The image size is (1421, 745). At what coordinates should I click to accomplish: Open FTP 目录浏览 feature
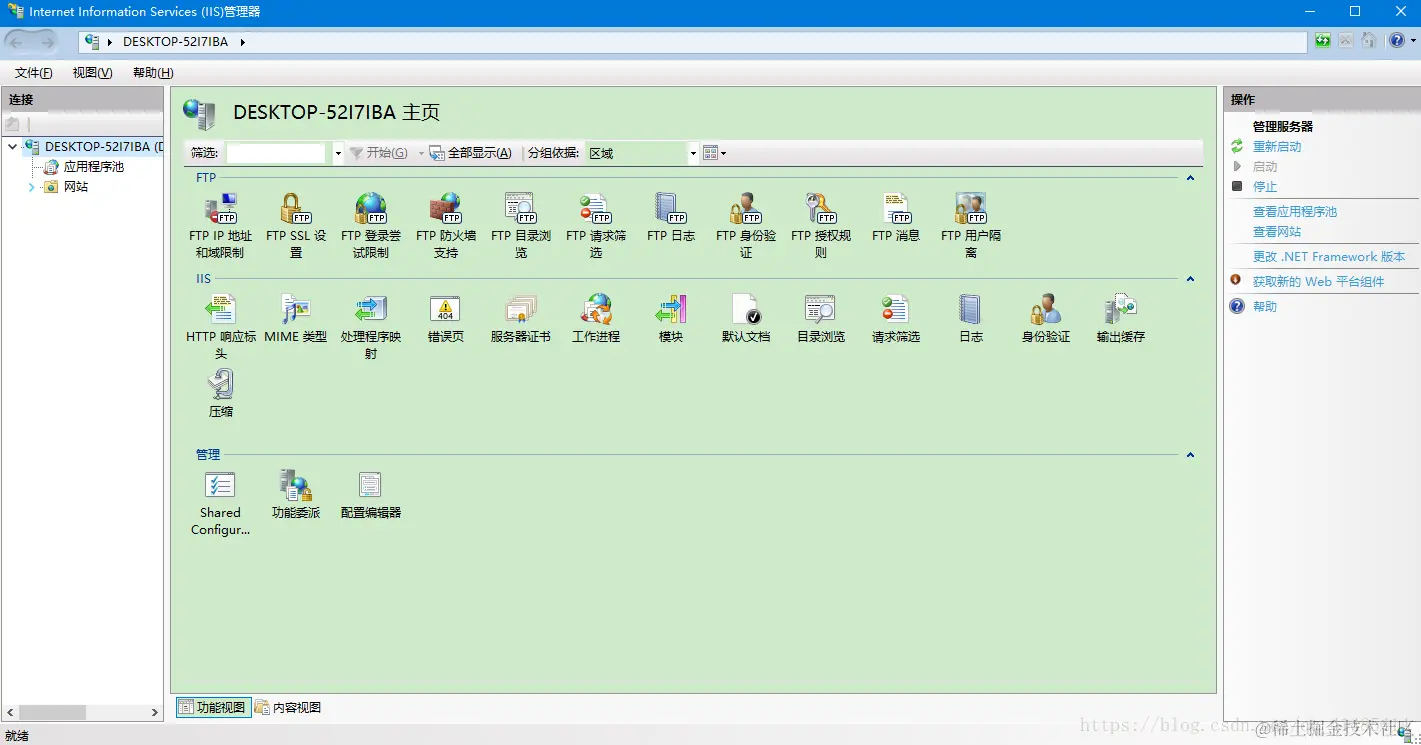521,226
